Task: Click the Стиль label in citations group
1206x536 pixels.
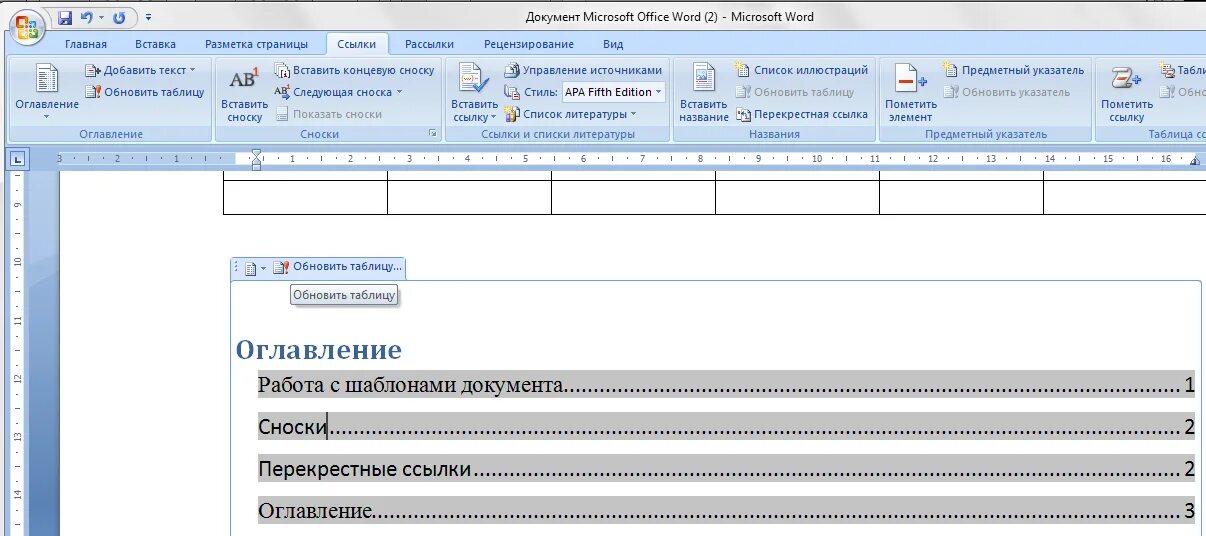Action: coord(540,92)
